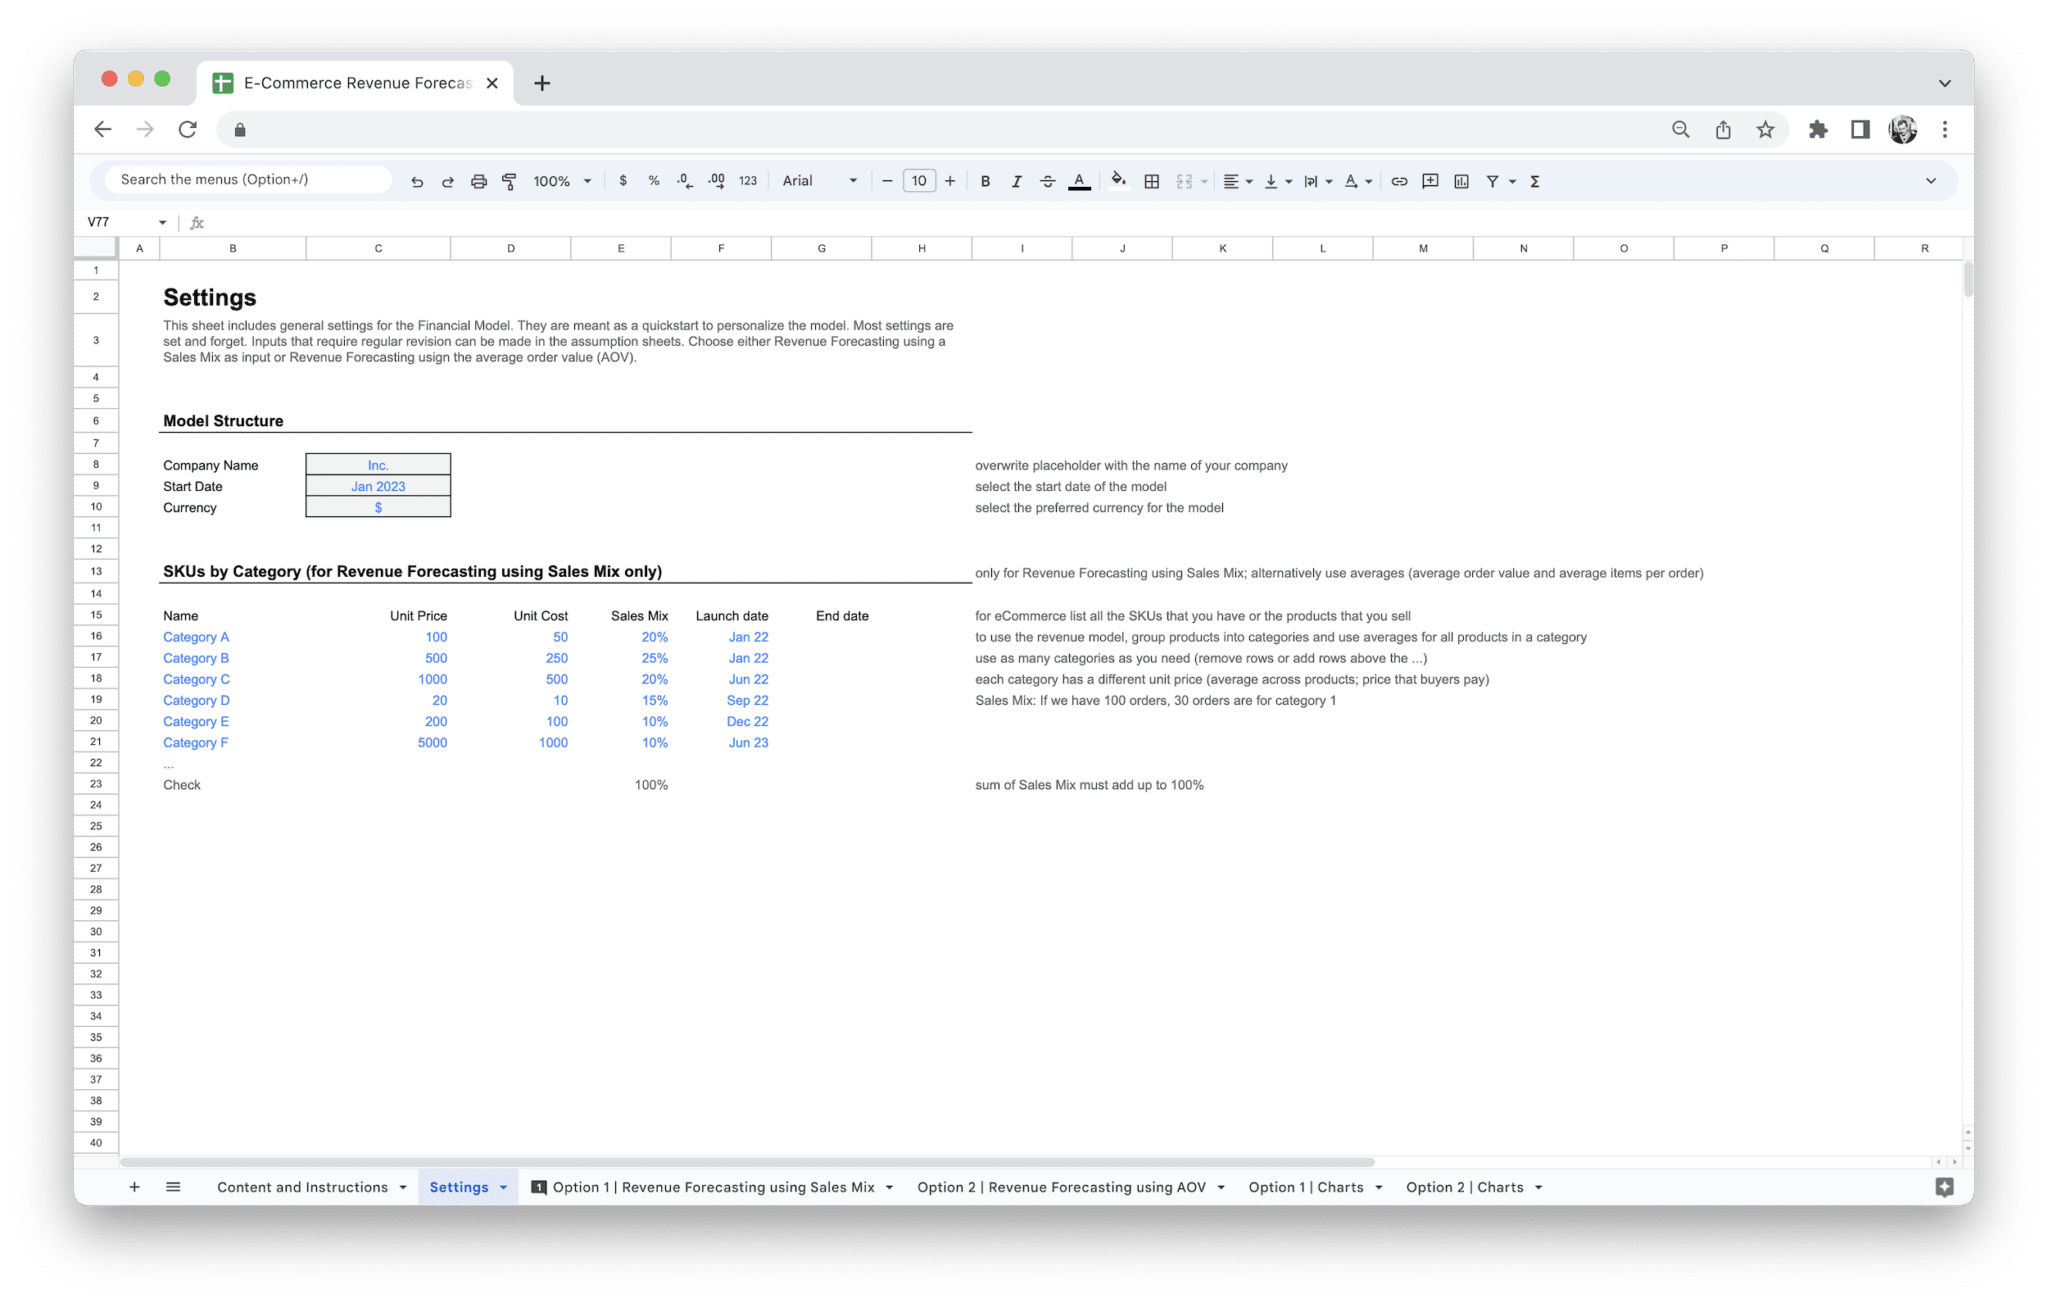Select the paint format tool

click(x=509, y=181)
